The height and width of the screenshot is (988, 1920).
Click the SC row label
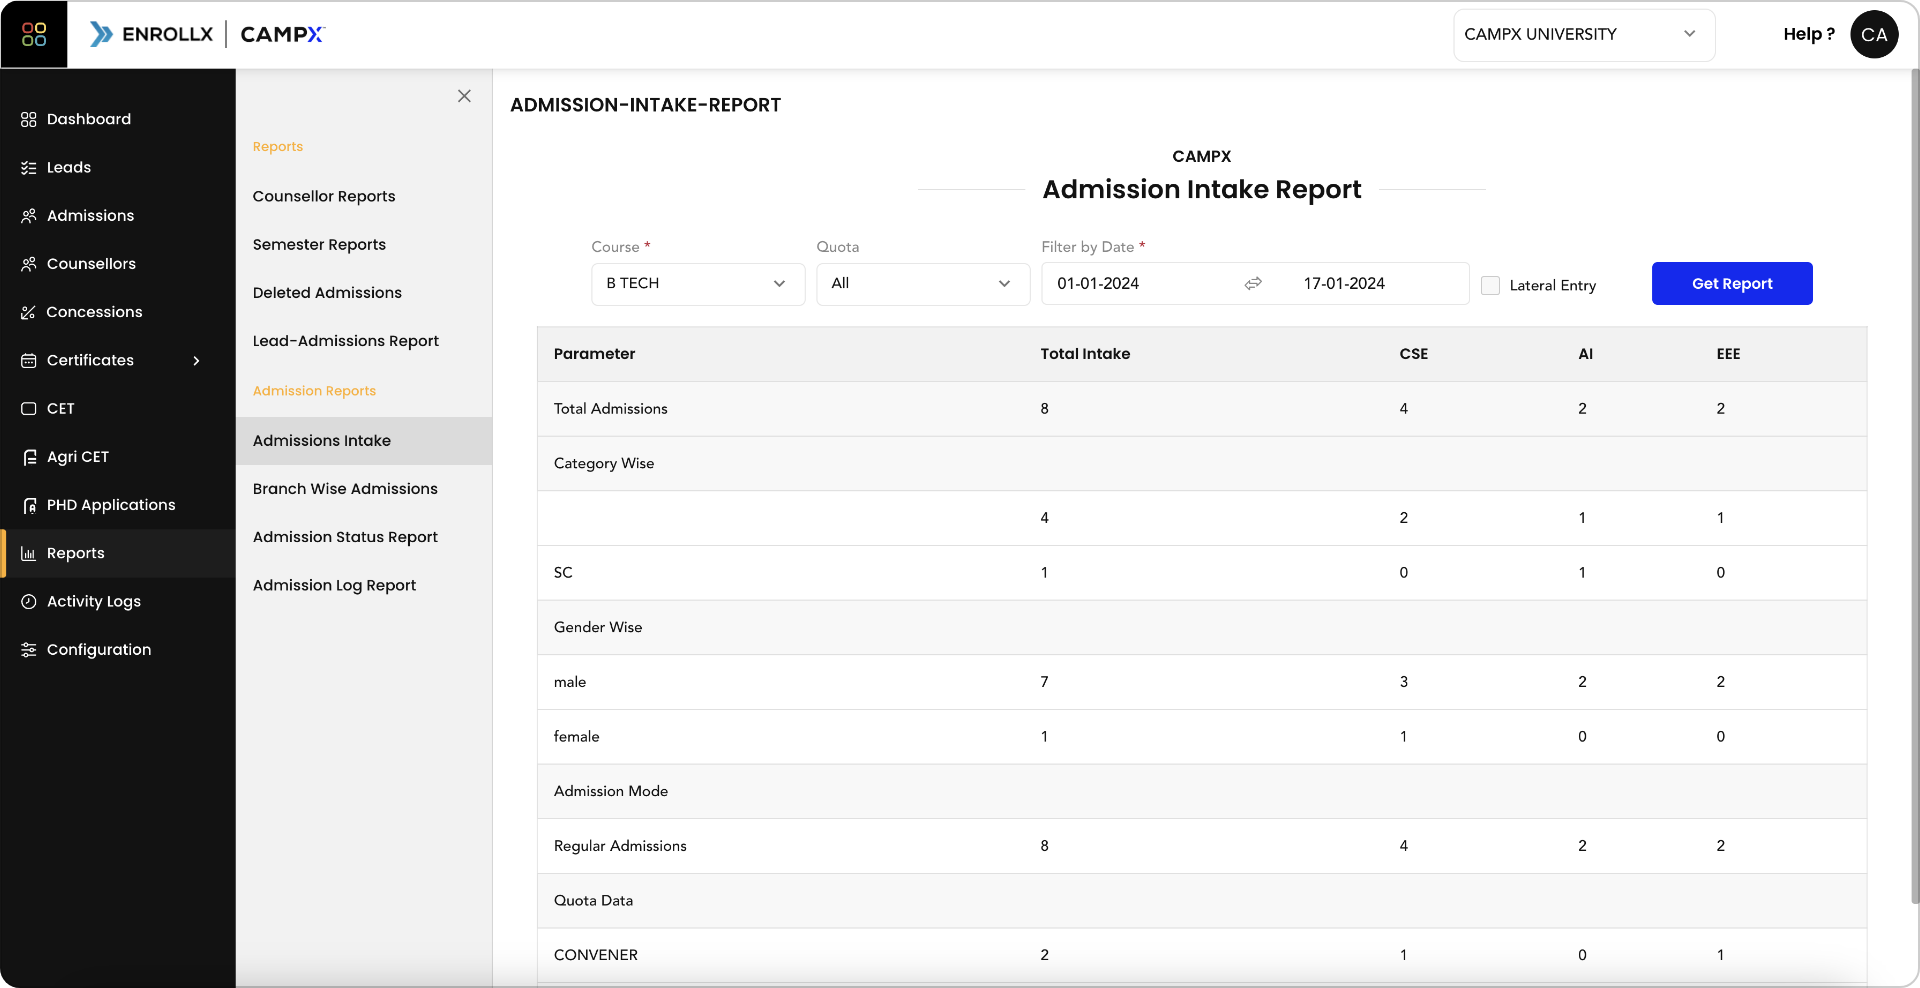point(563,573)
